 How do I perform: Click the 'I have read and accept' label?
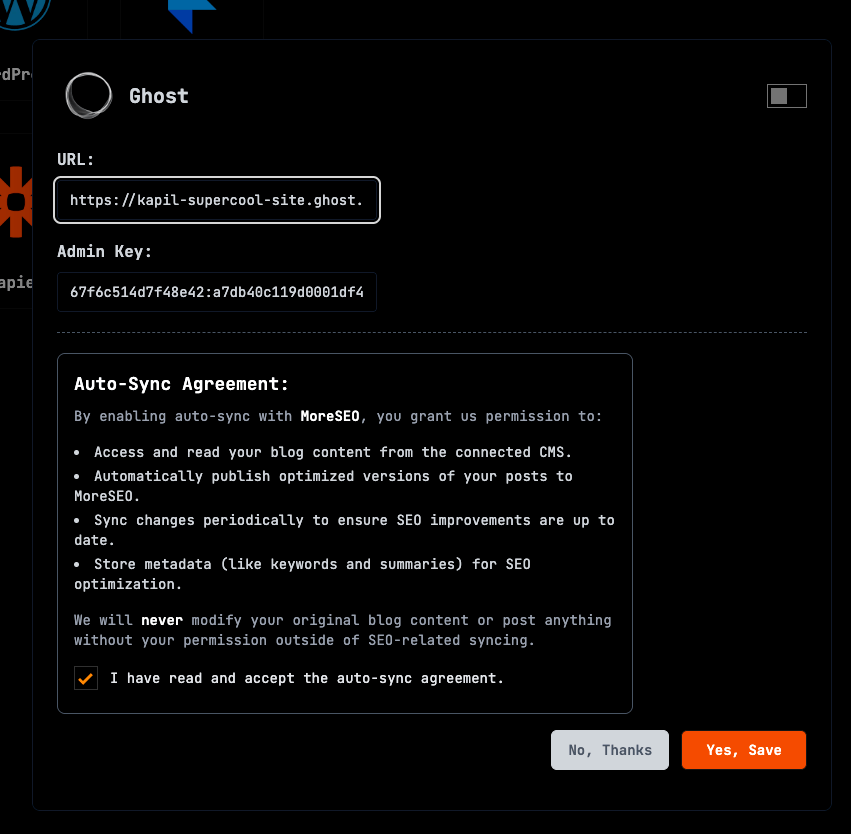307,678
